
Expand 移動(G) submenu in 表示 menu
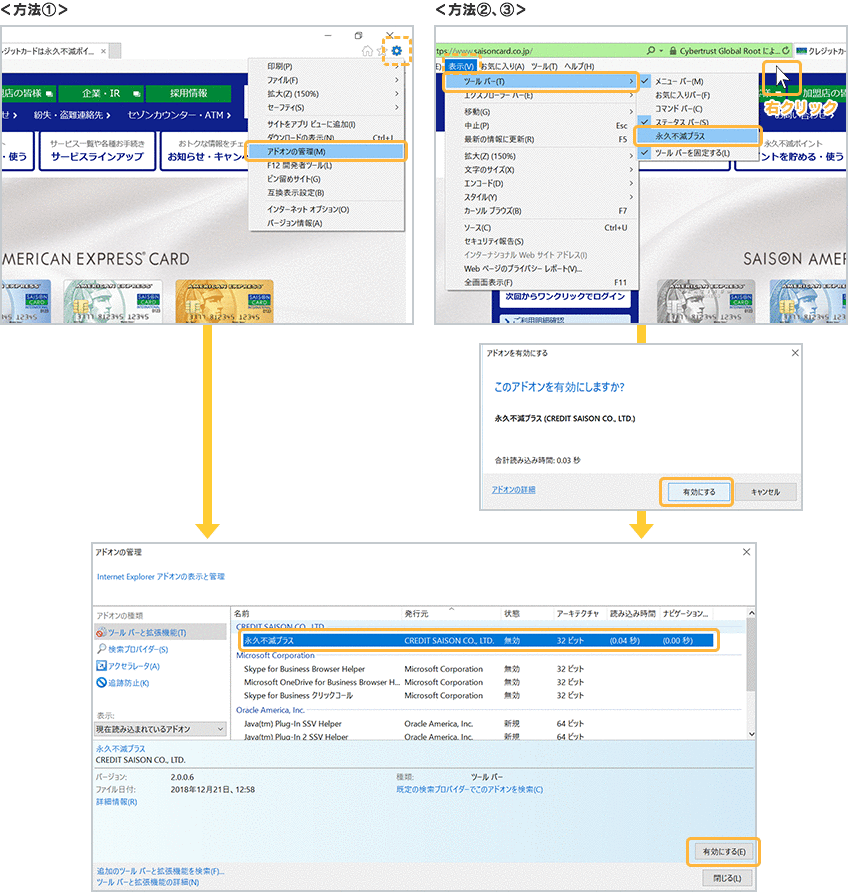point(541,112)
